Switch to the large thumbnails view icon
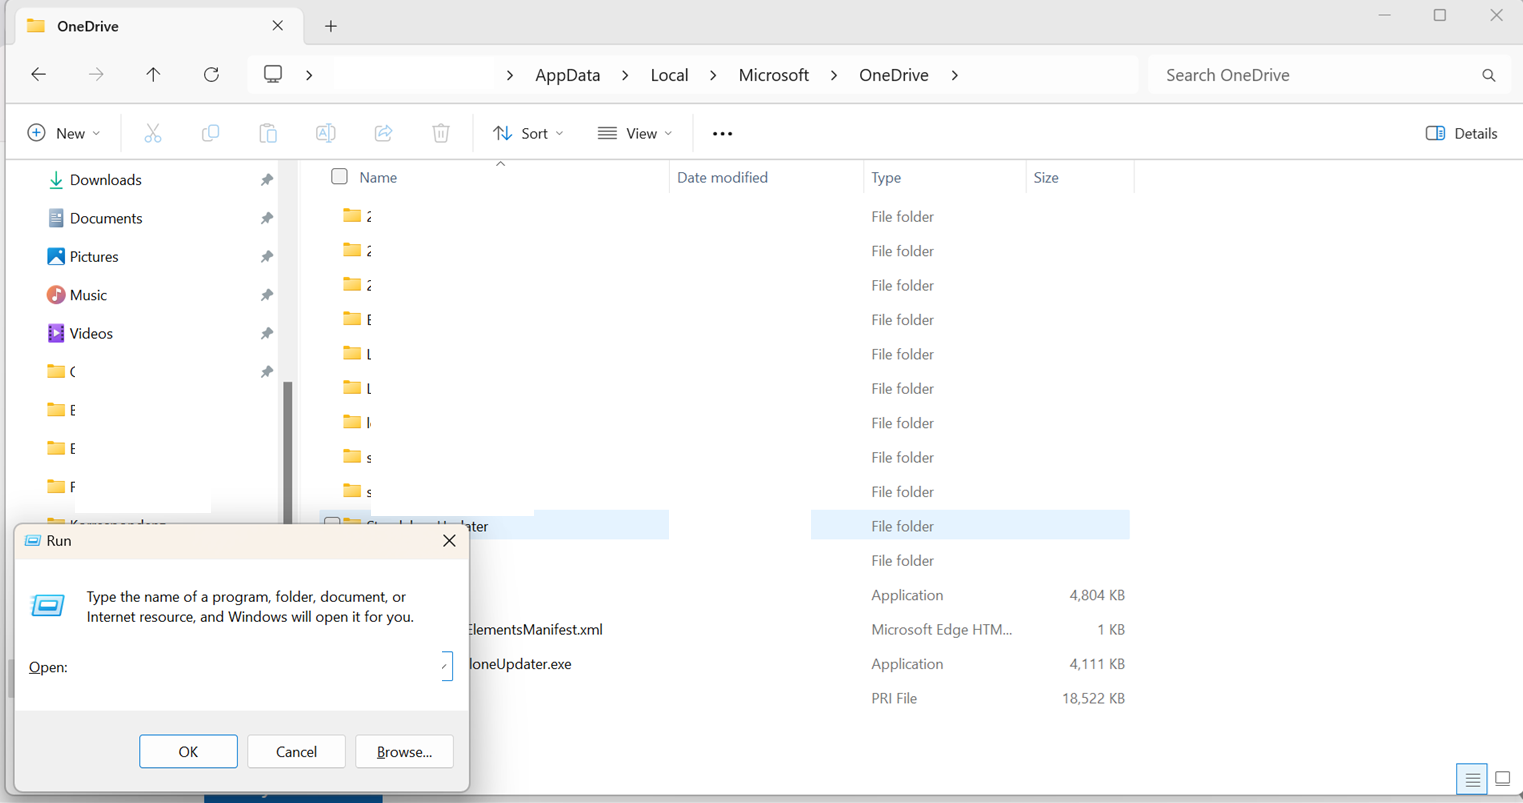 [1503, 778]
